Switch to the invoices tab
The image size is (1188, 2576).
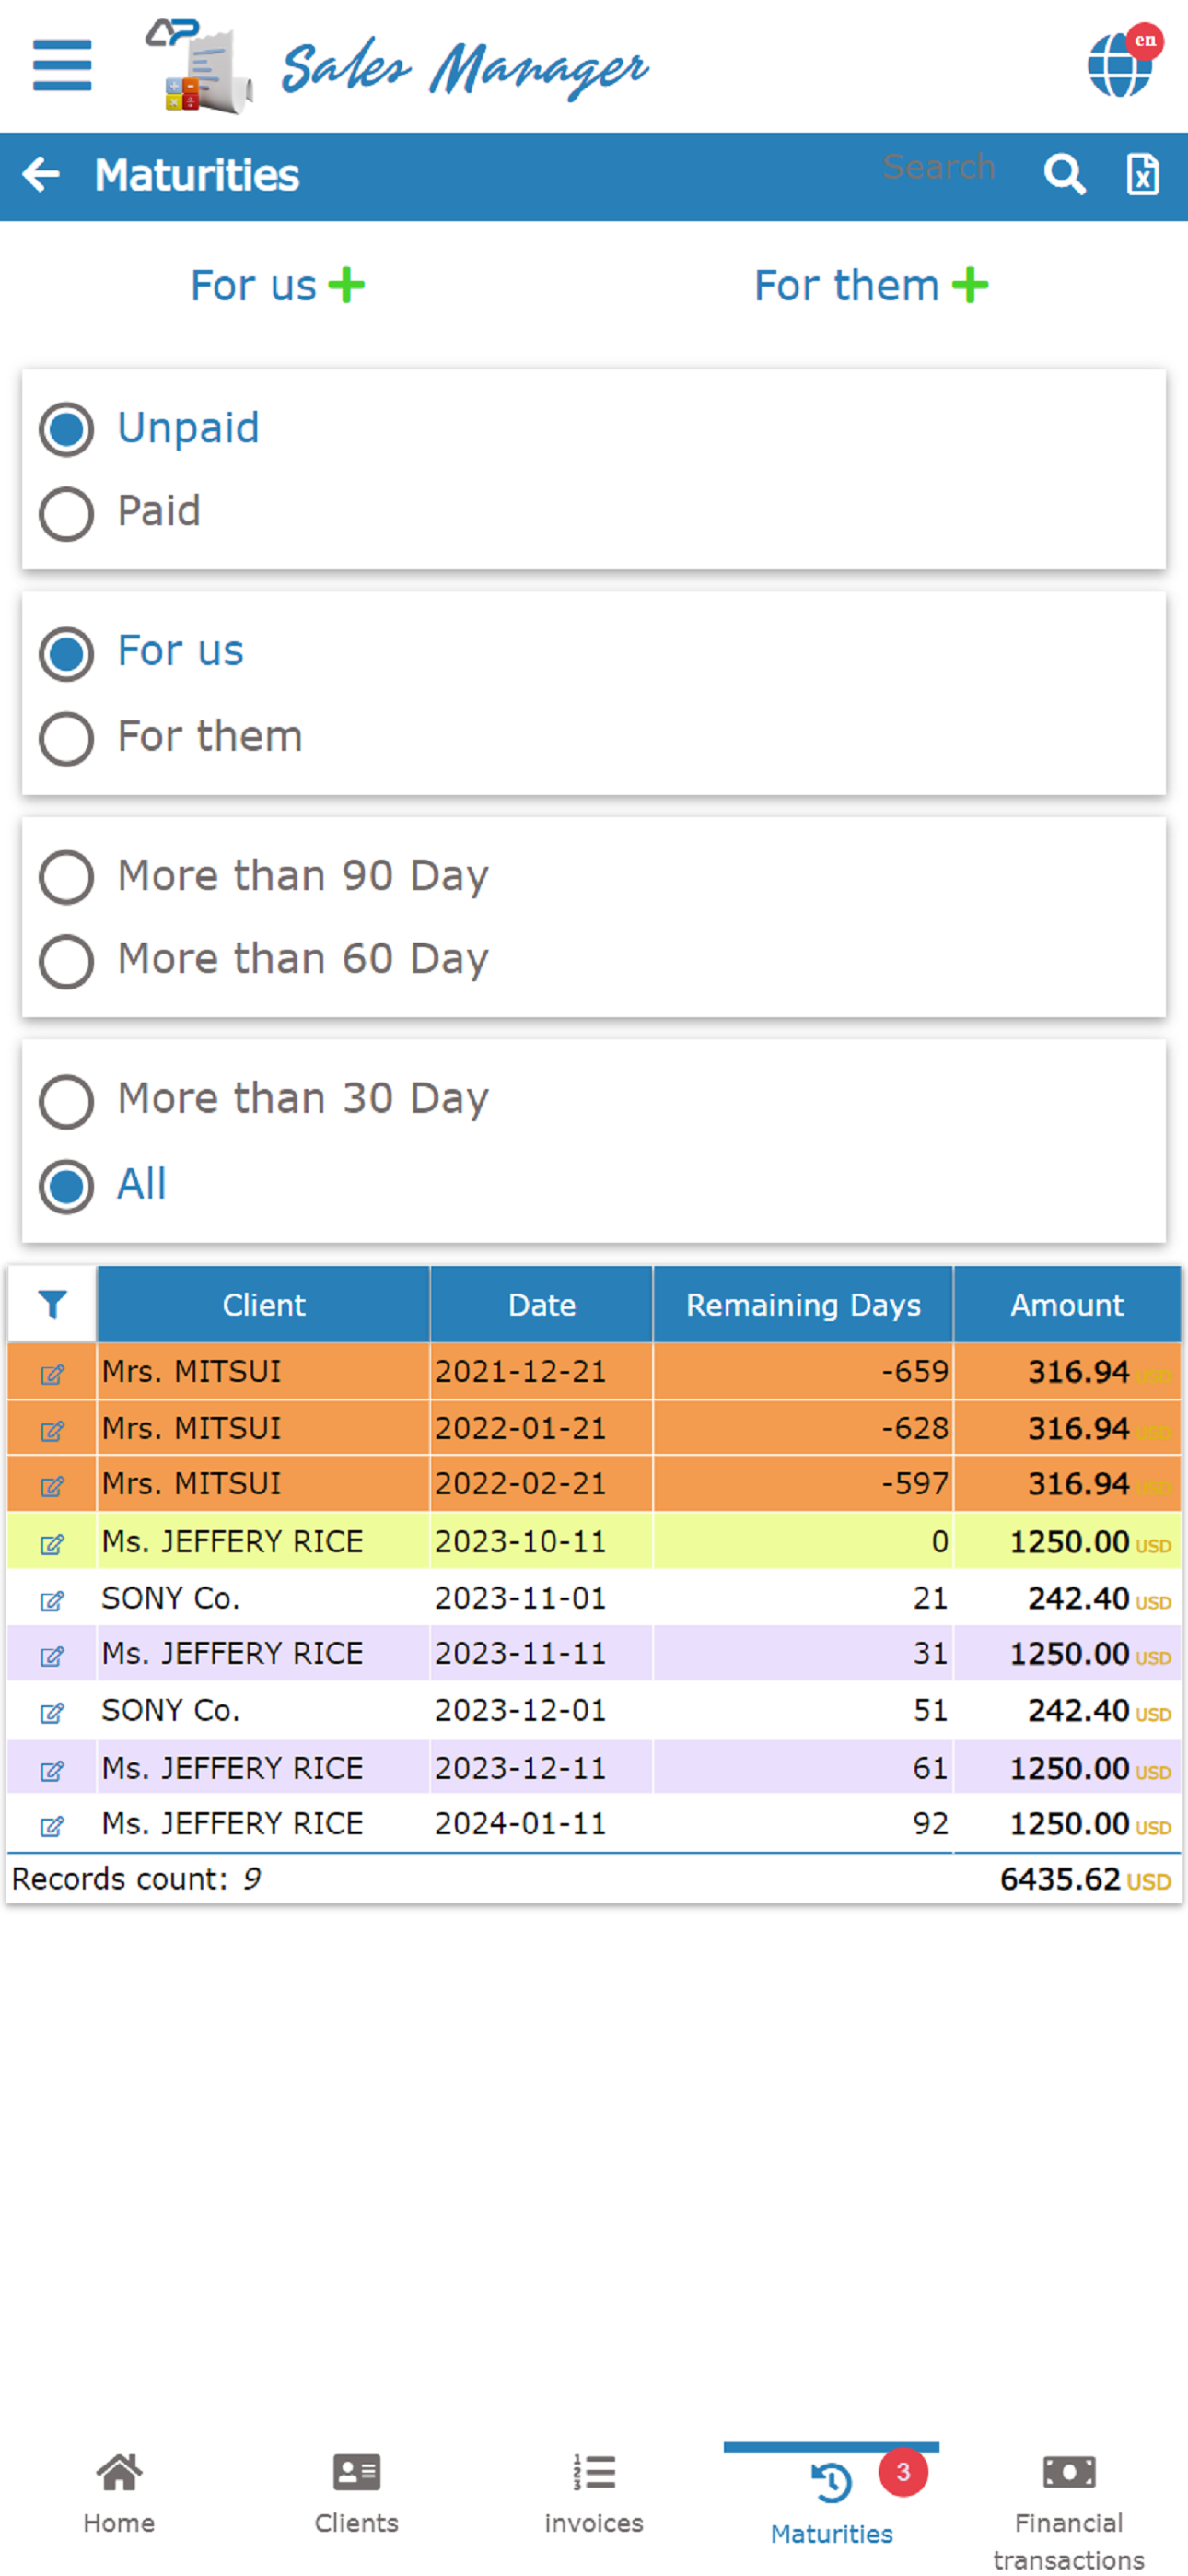pos(594,2494)
